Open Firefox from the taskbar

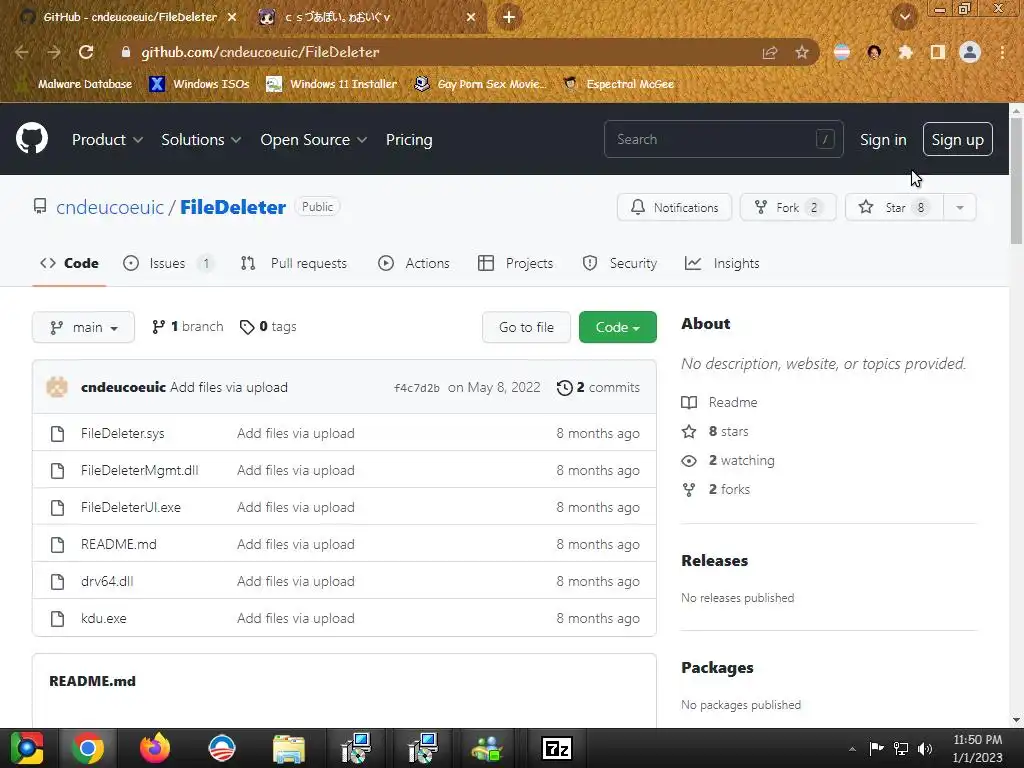(155, 748)
